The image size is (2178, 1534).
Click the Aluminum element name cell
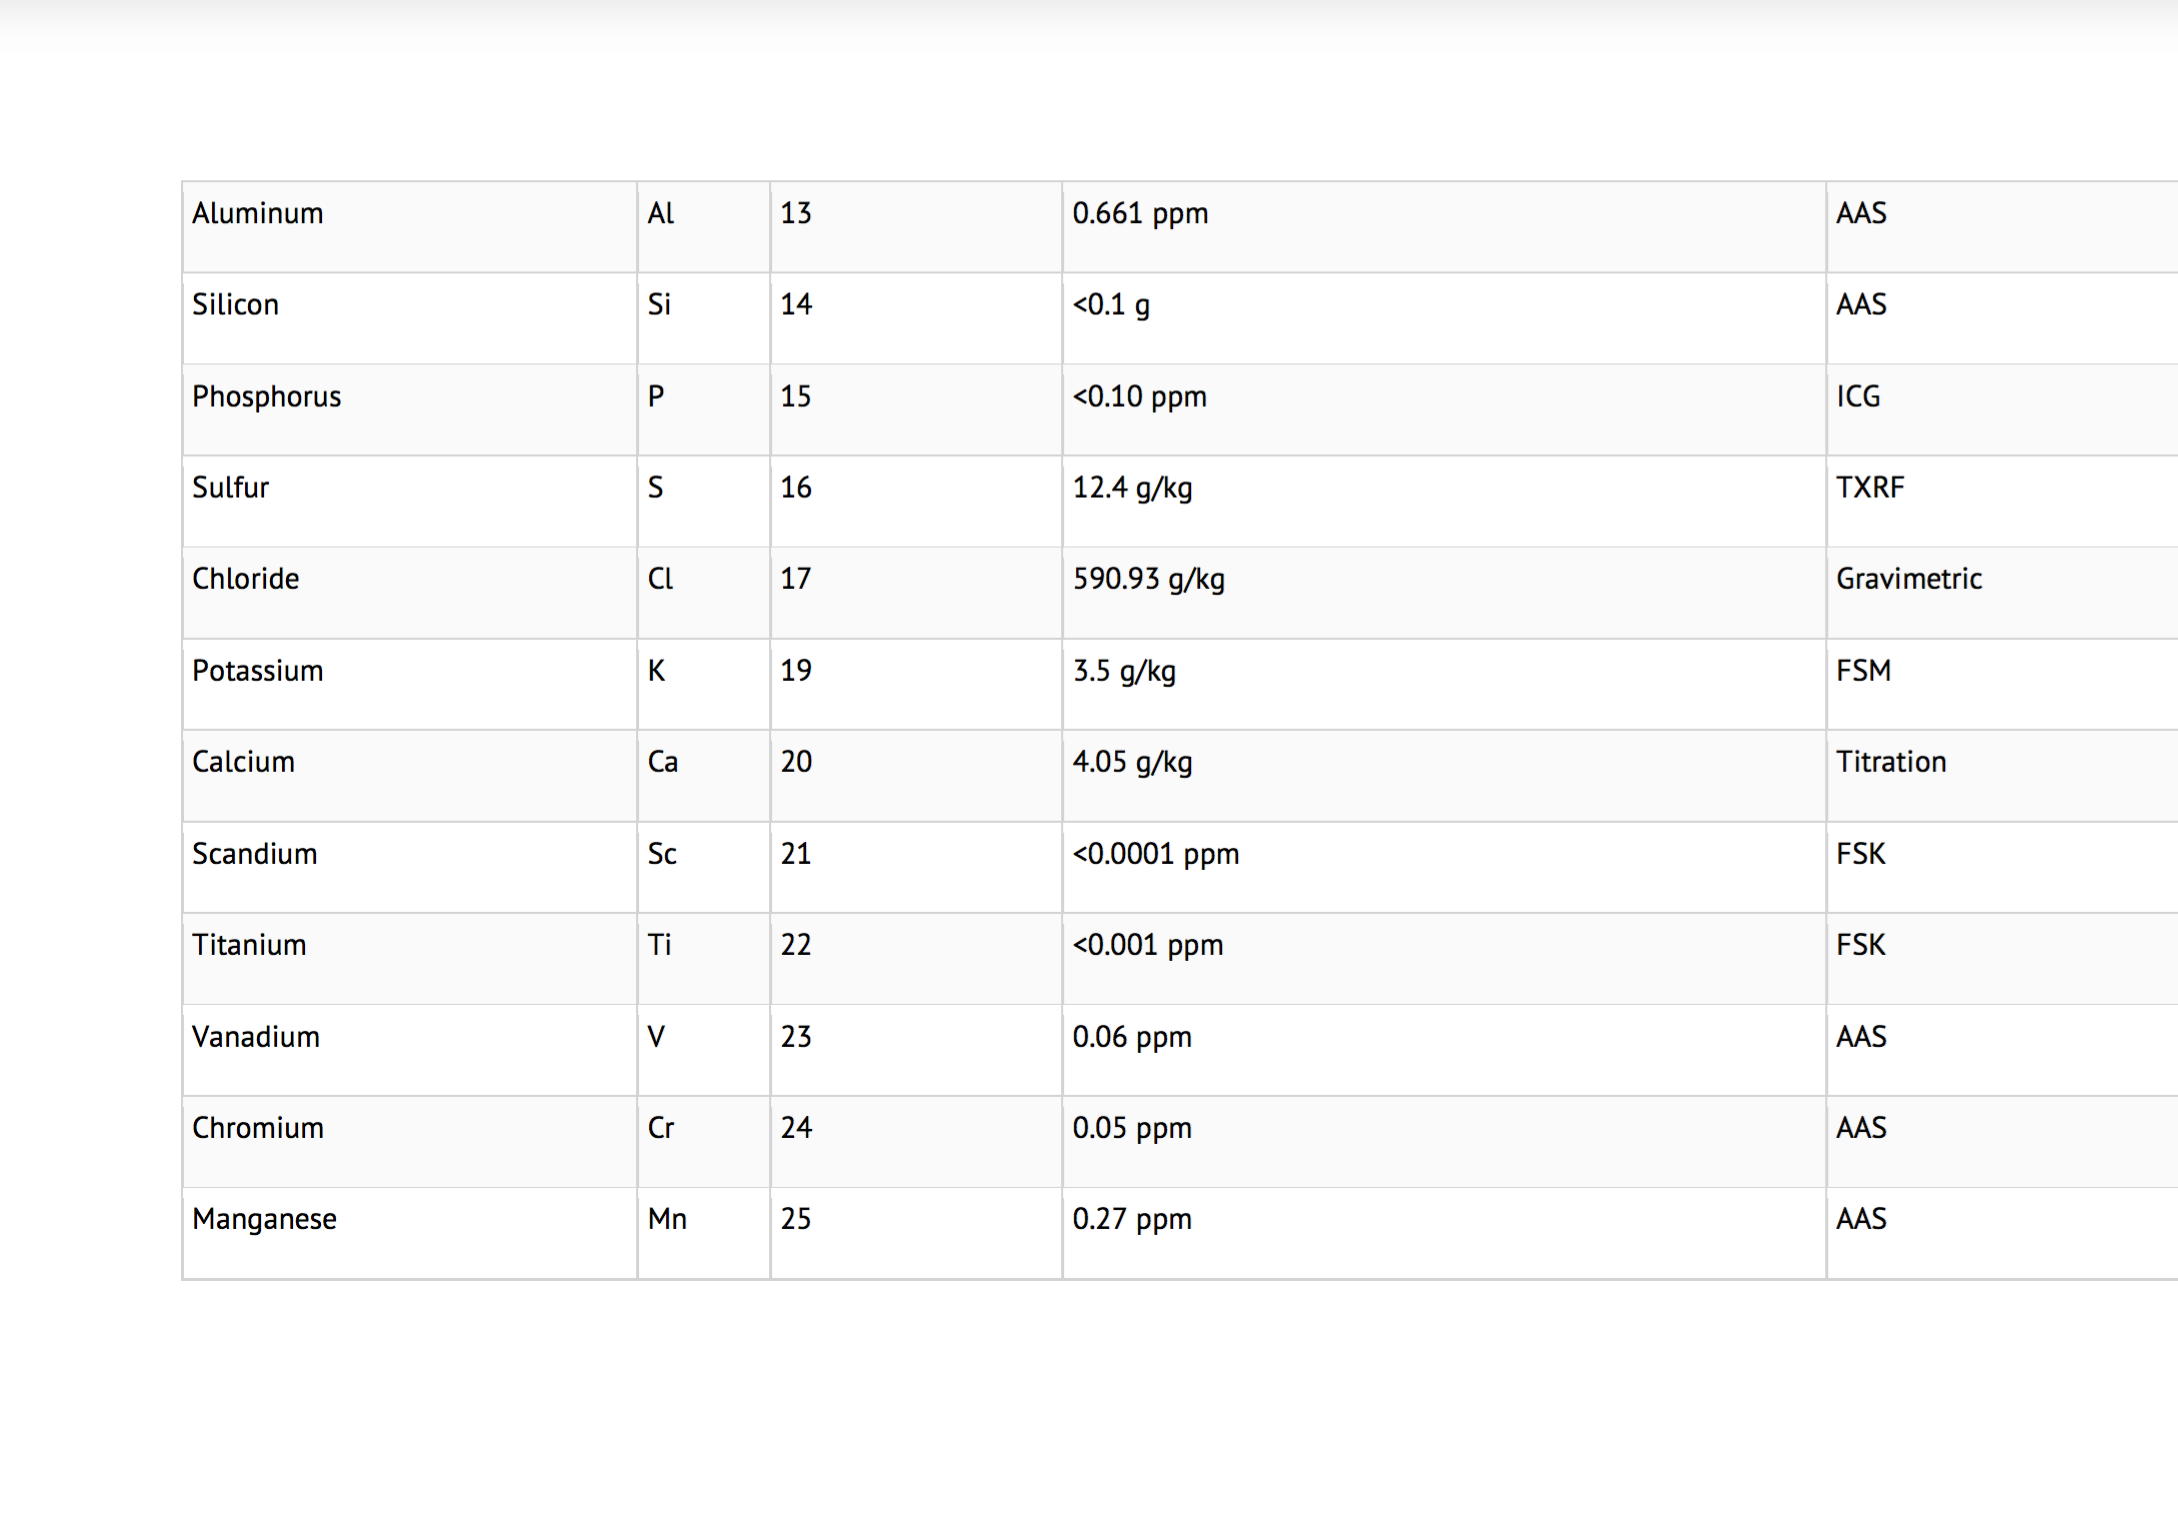coord(258,213)
